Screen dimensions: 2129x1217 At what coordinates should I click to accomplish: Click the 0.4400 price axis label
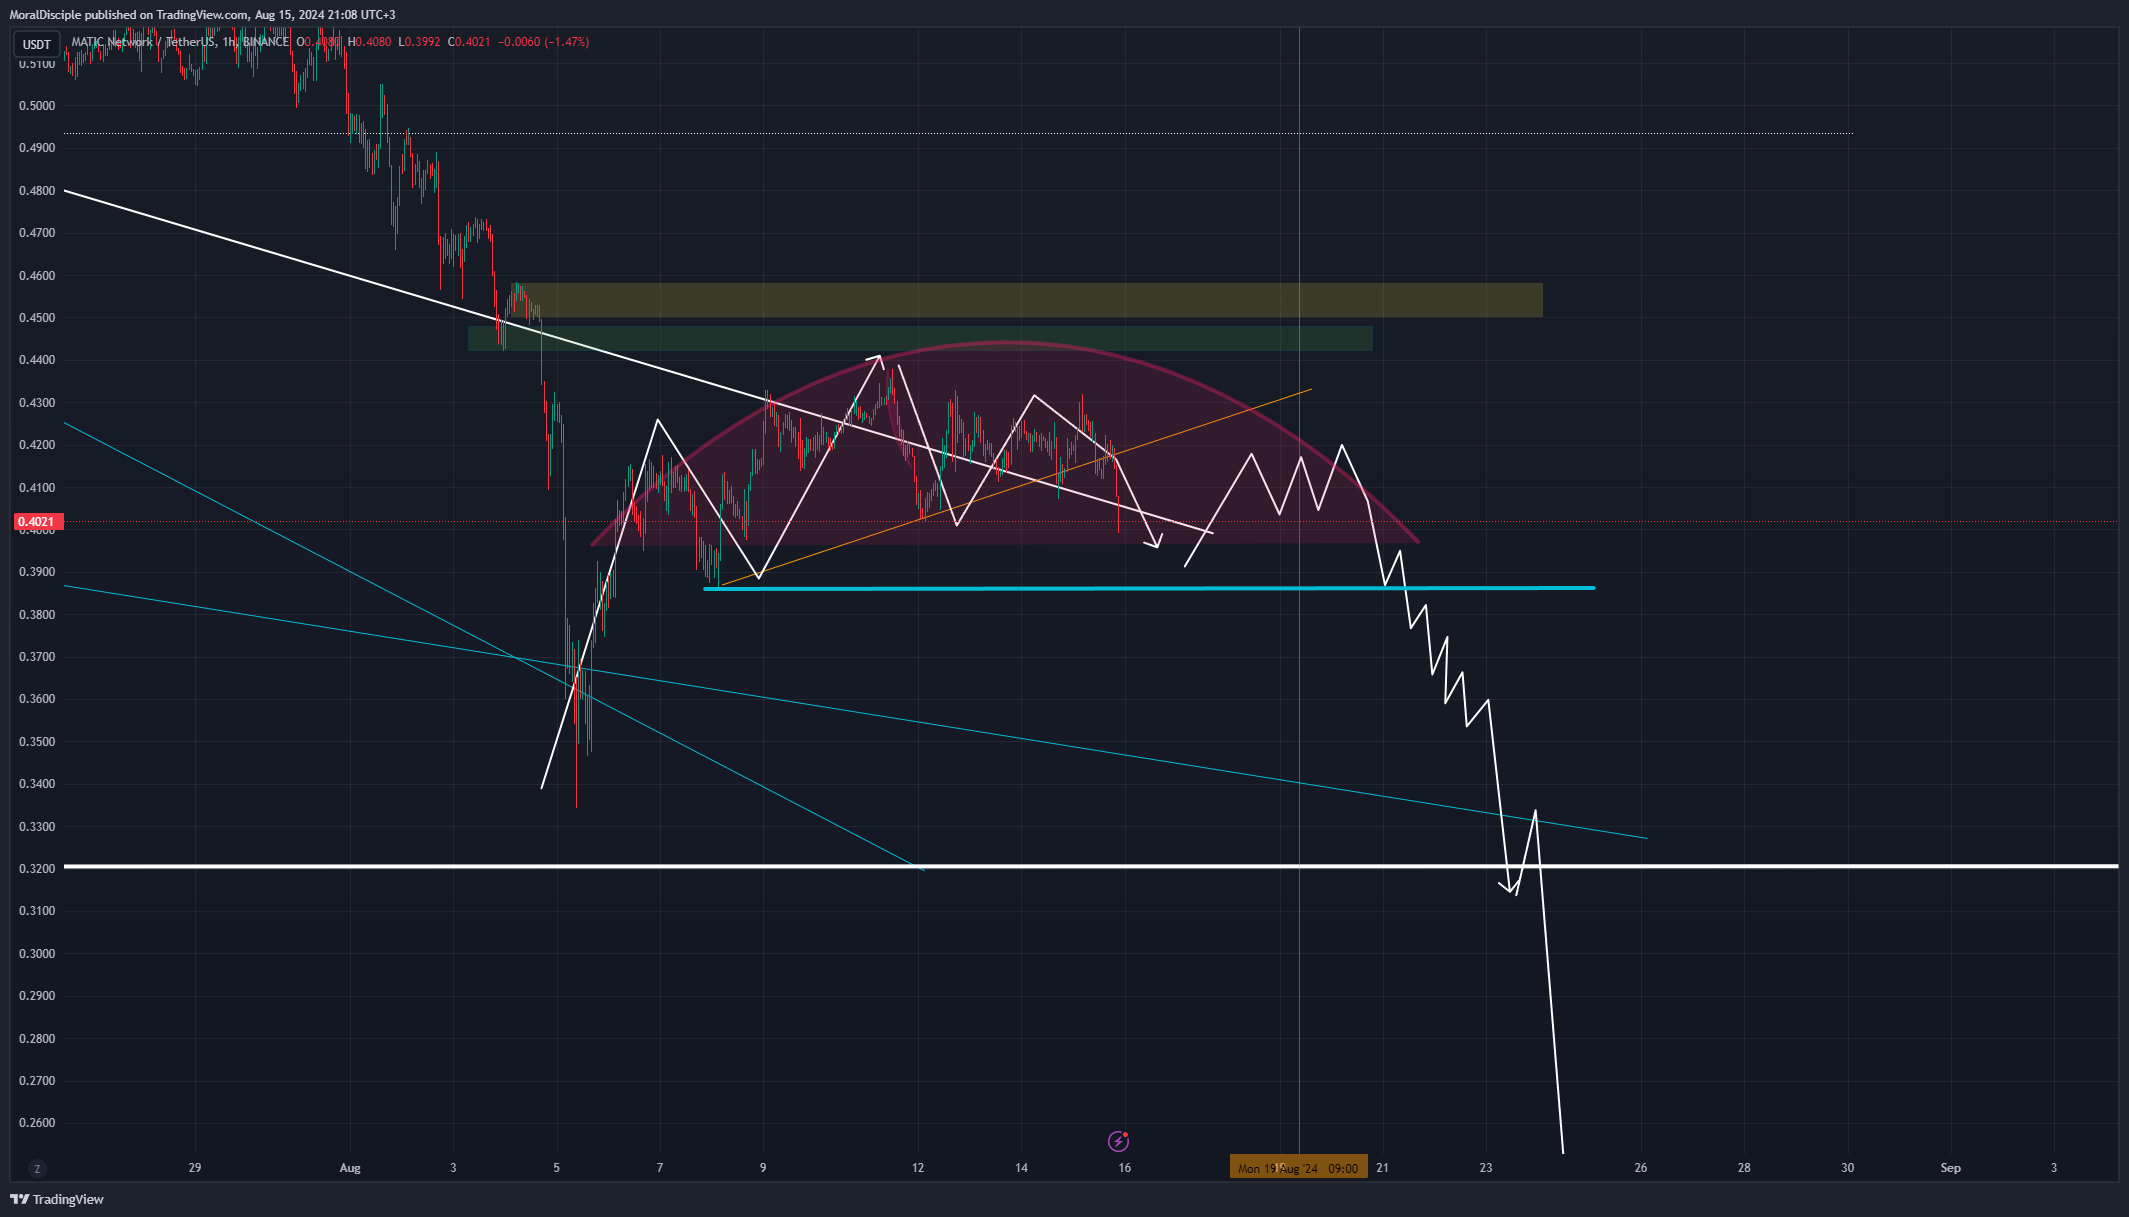[x=37, y=360]
